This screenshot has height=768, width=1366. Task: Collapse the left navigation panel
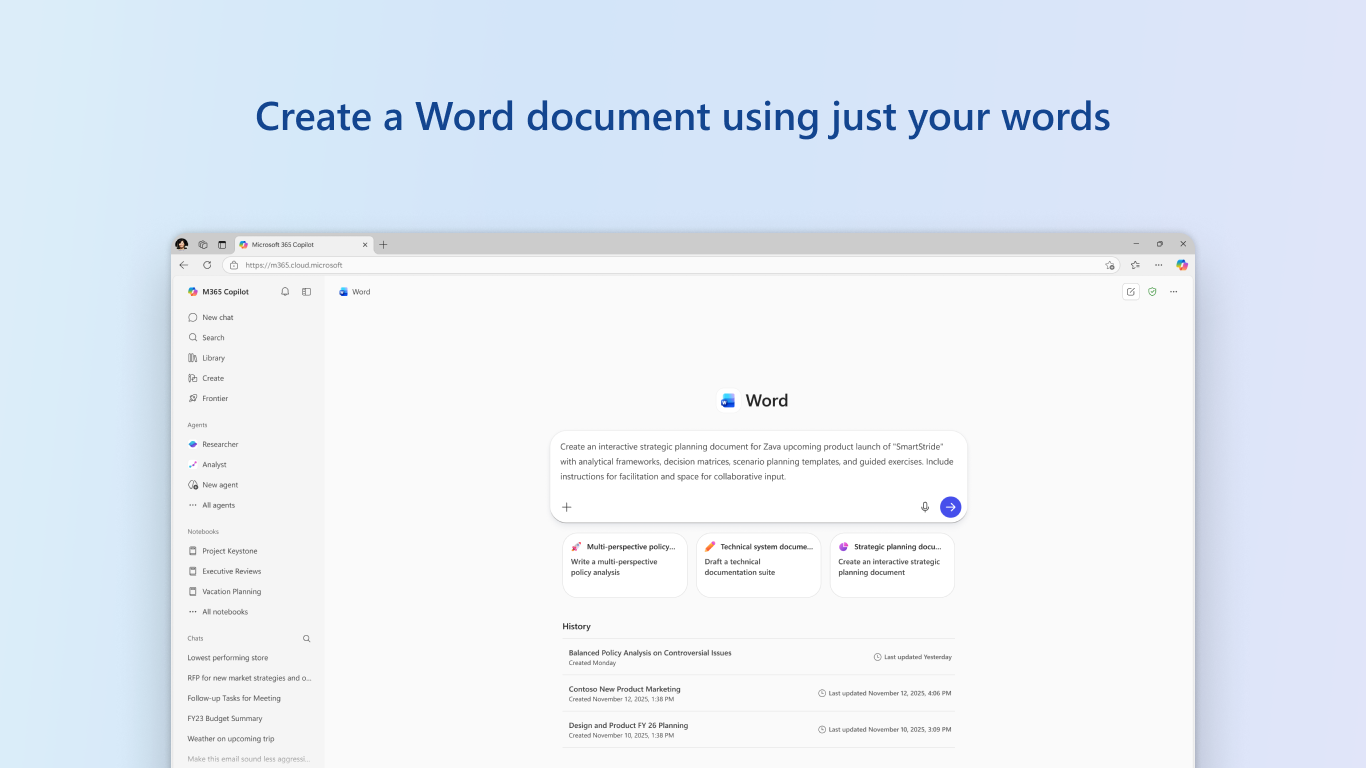(307, 292)
